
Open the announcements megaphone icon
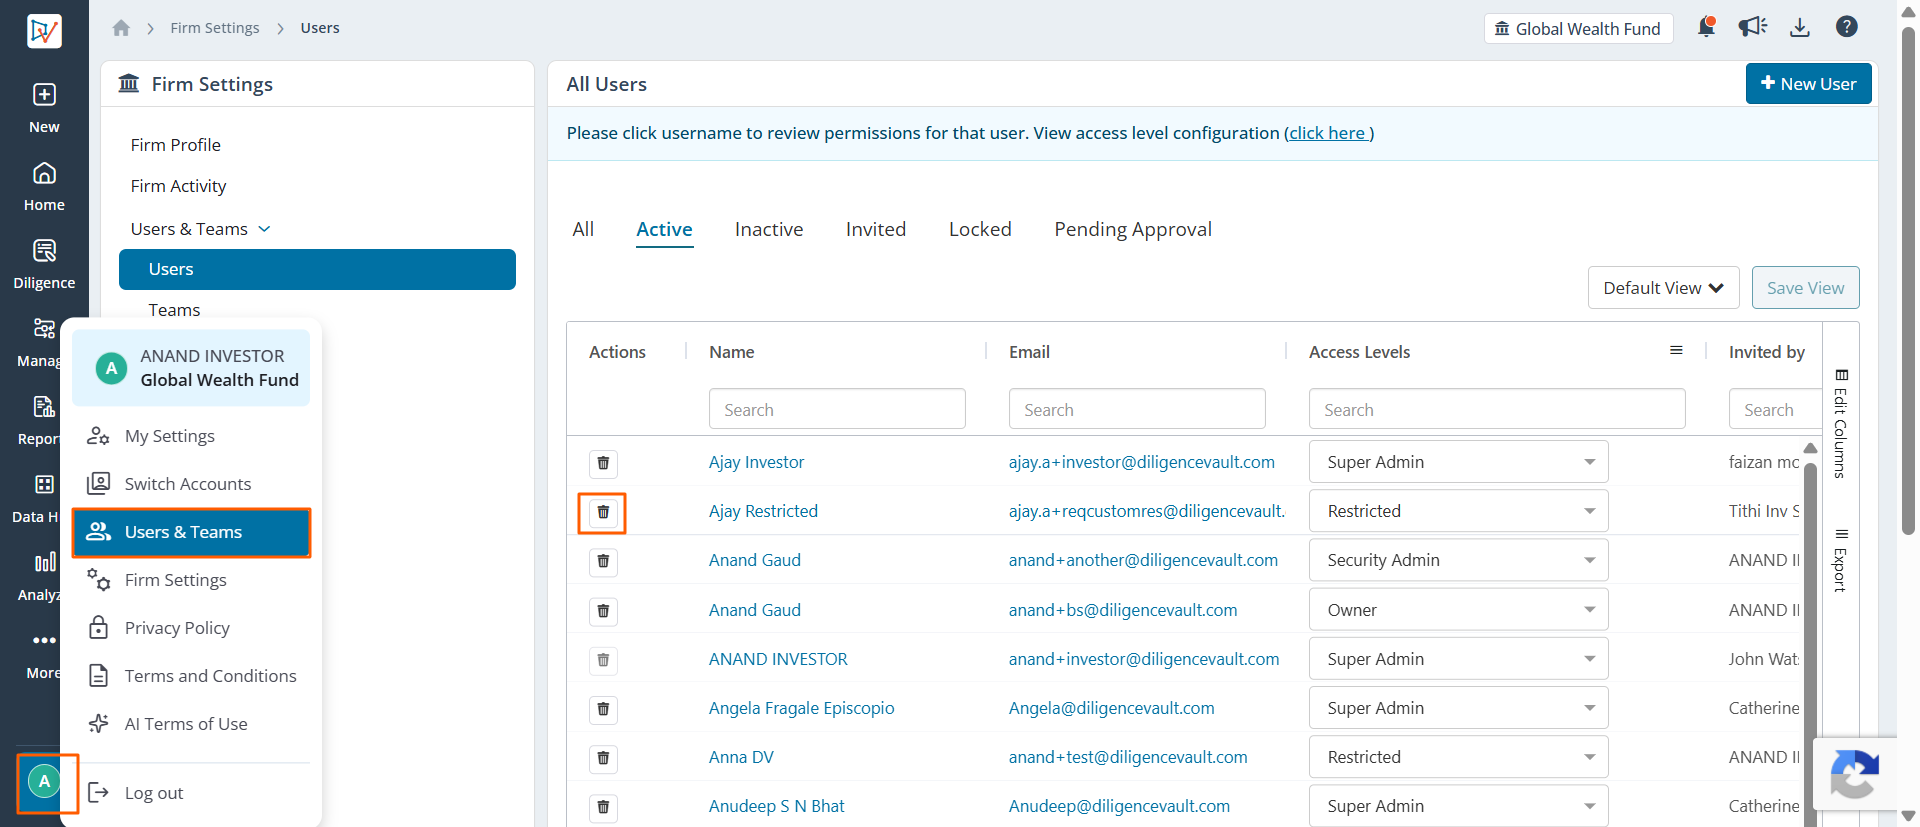(x=1752, y=27)
